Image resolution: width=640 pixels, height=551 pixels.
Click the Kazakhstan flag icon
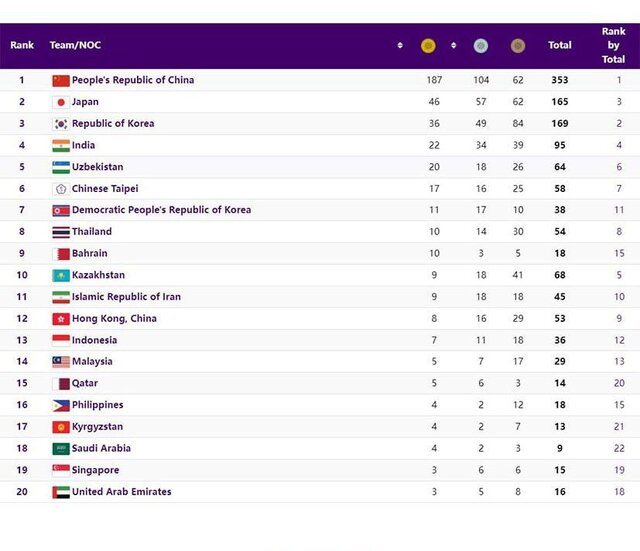(x=60, y=275)
